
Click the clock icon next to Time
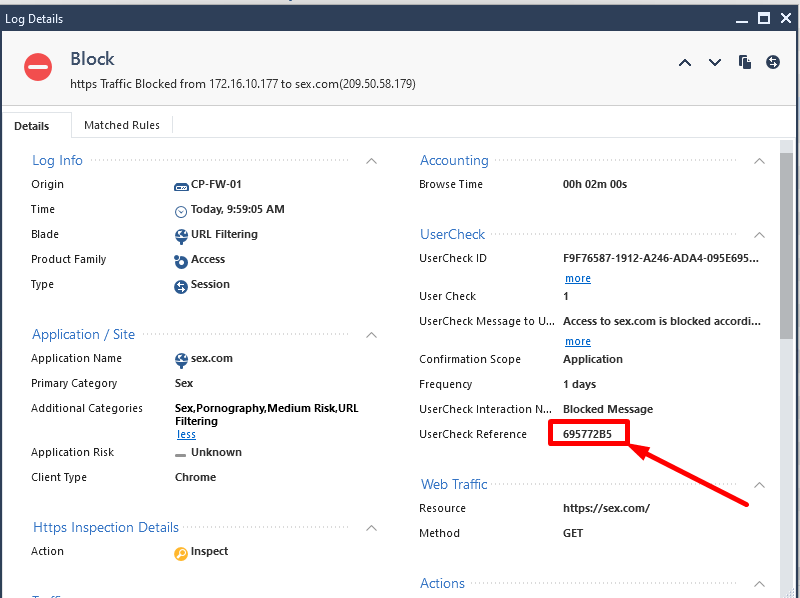coord(181,209)
